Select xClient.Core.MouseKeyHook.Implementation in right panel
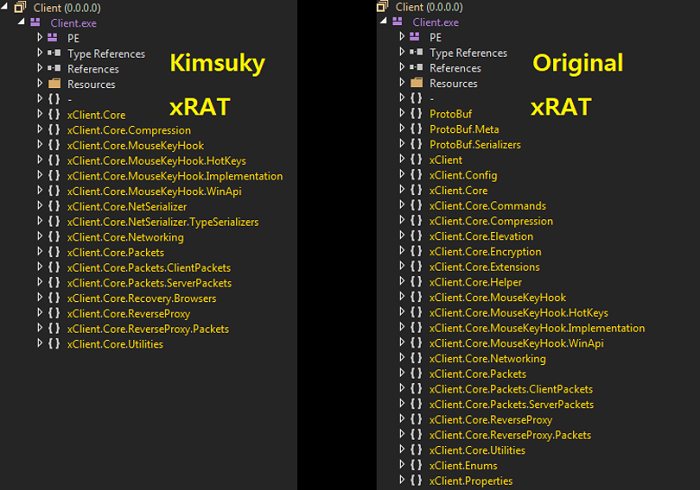This screenshot has height=490, width=700. 537,328
